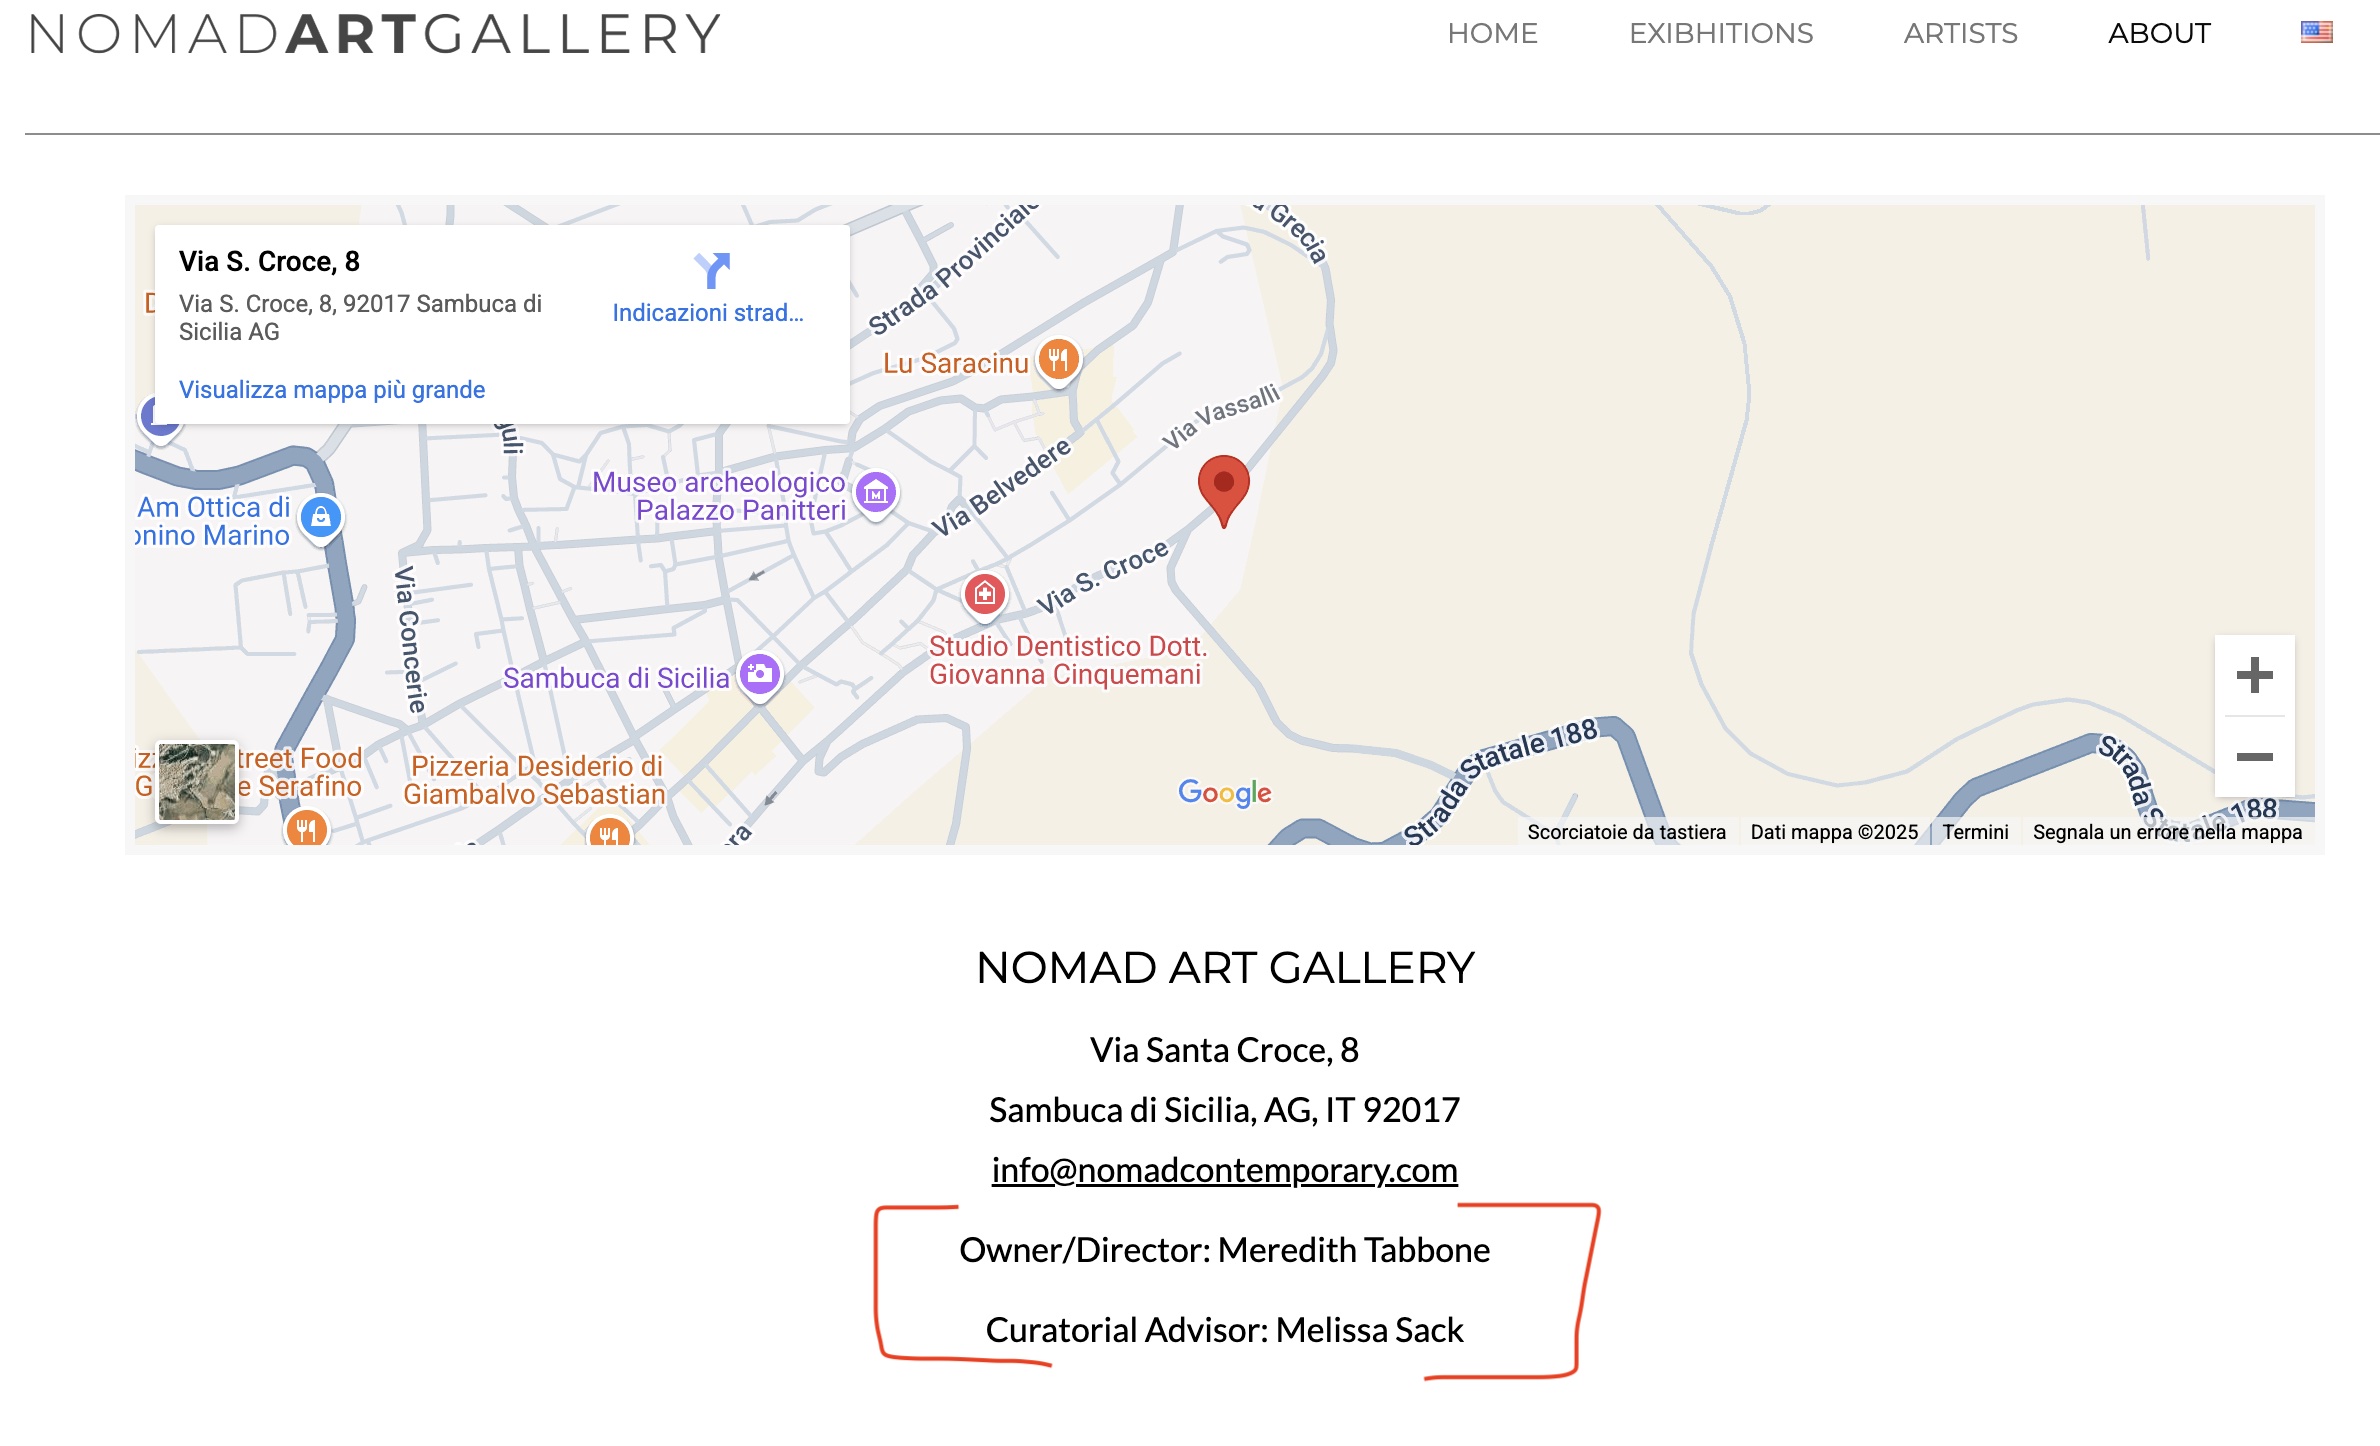Click the info@nomadcontemporary.com email link
The height and width of the screenshot is (1446, 2380).
tap(1224, 1170)
